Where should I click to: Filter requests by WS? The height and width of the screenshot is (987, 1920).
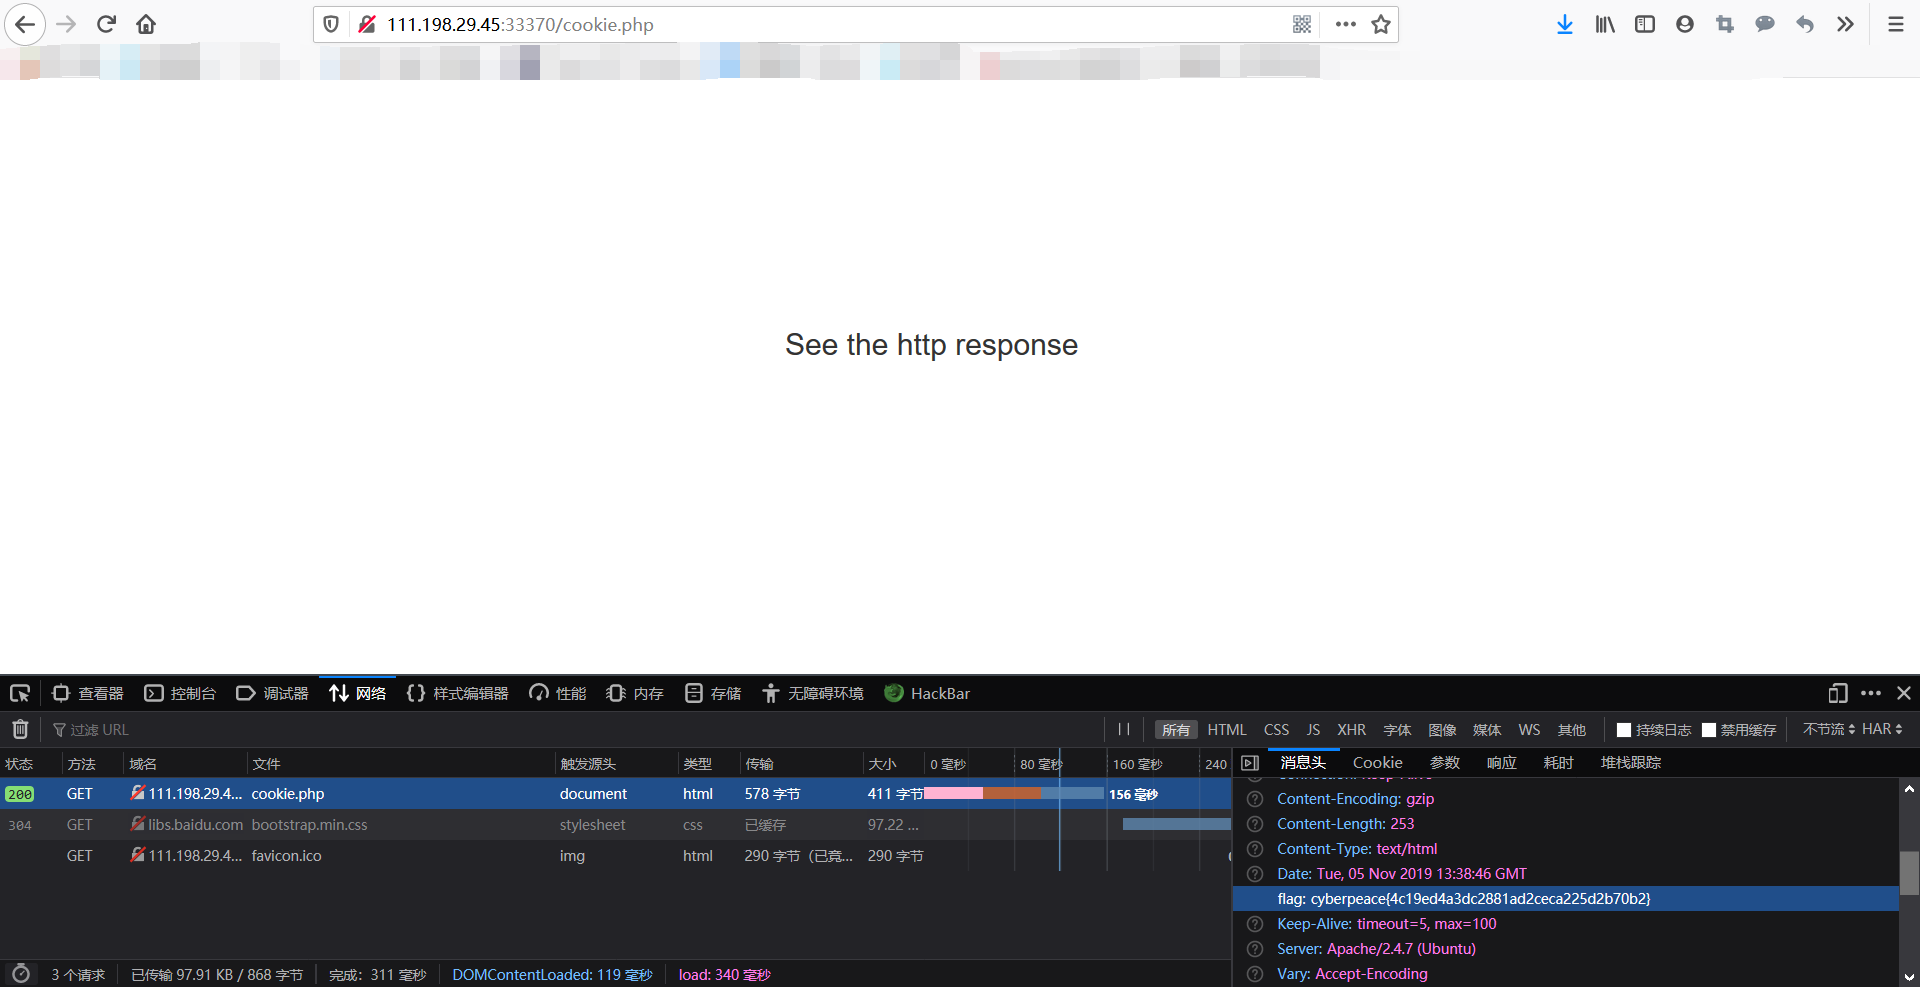click(x=1529, y=730)
